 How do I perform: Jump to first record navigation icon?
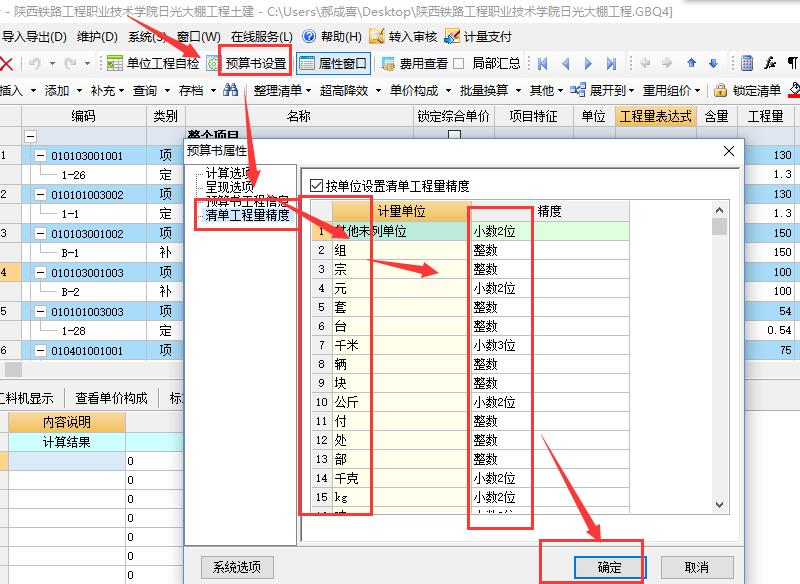pyautogui.click(x=542, y=63)
